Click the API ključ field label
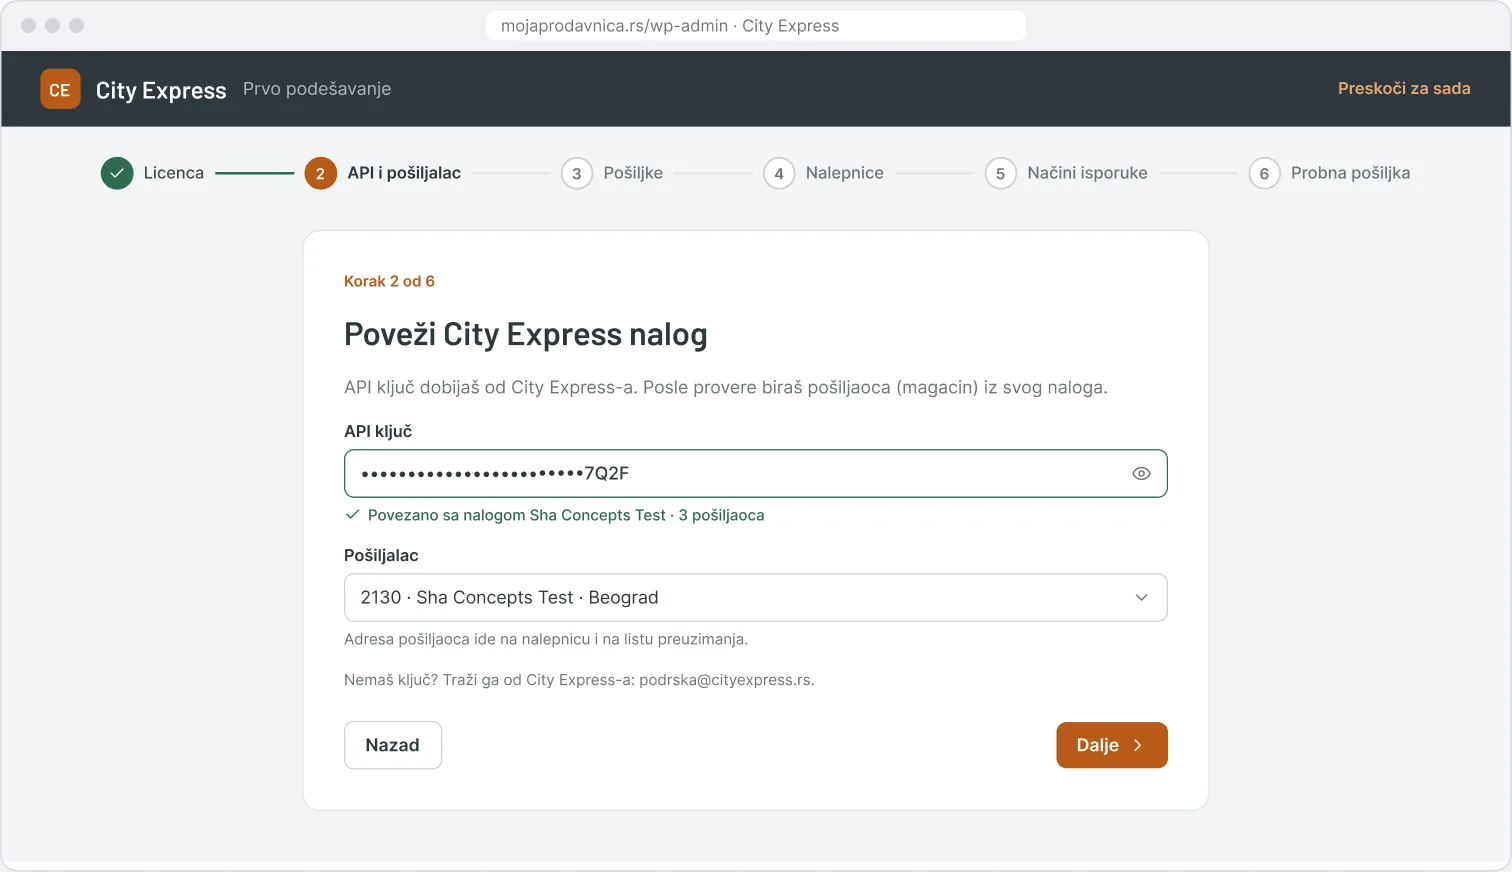 pyautogui.click(x=378, y=431)
